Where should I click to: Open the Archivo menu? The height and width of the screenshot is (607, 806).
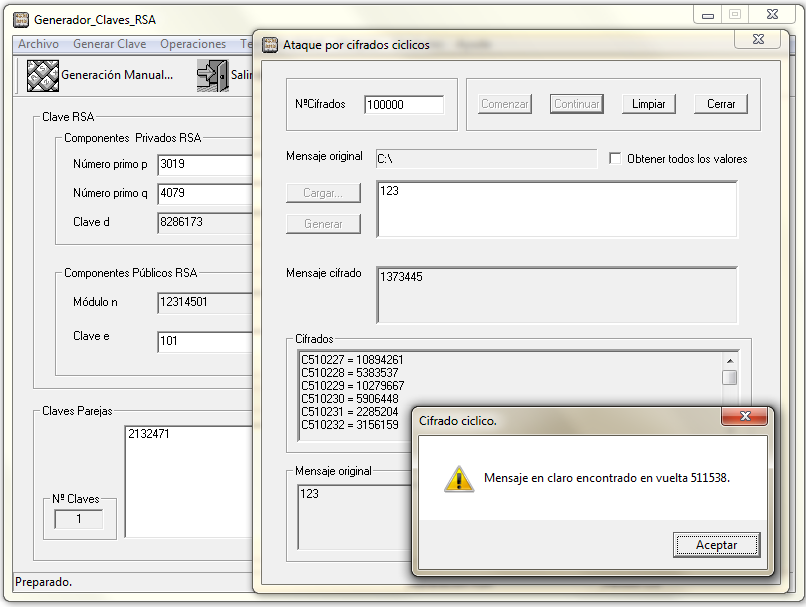coord(38,44)
